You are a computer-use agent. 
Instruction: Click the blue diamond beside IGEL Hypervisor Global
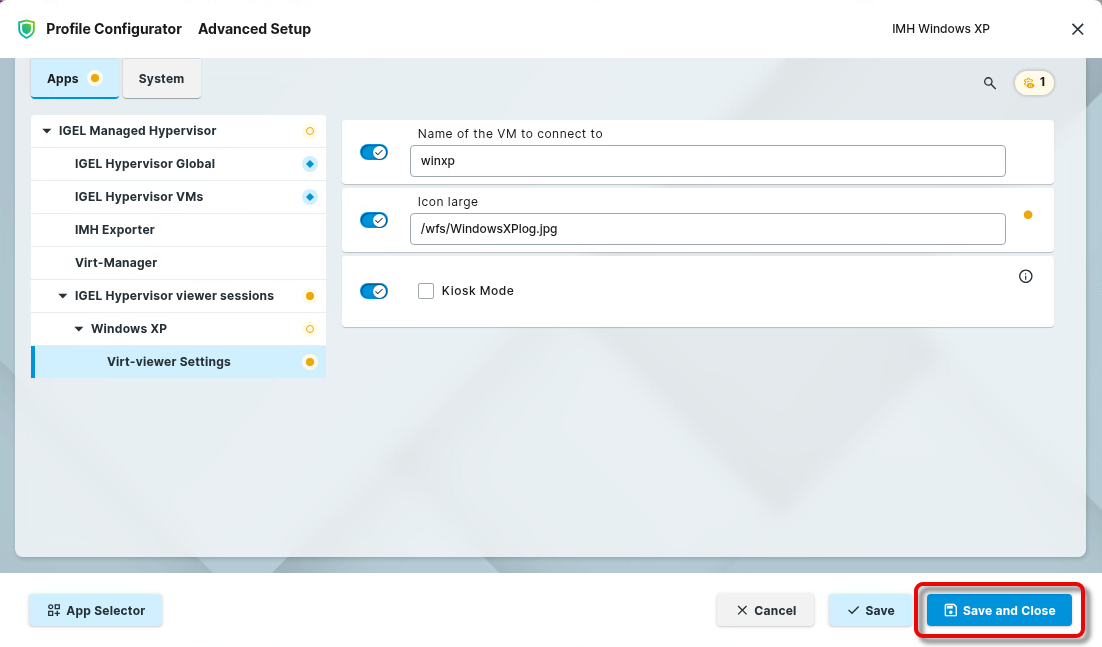tap(310, 164)
